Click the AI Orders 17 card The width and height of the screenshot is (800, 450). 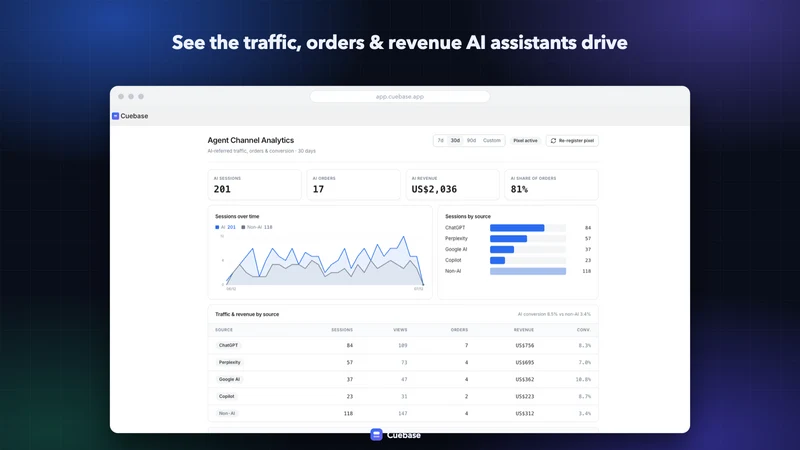353,185
